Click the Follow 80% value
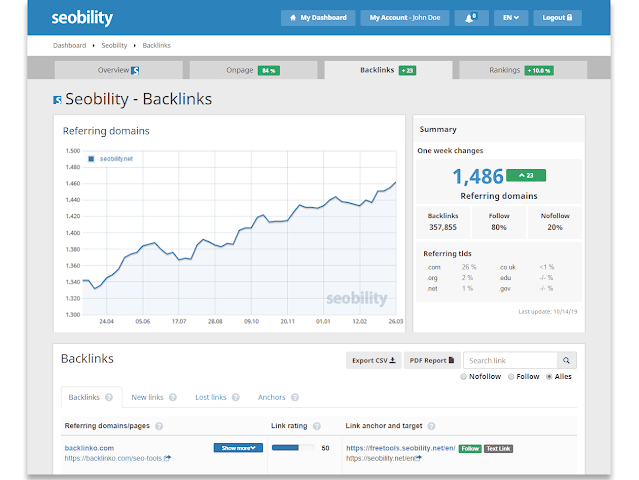639x480 pixels. click(499, 227)
